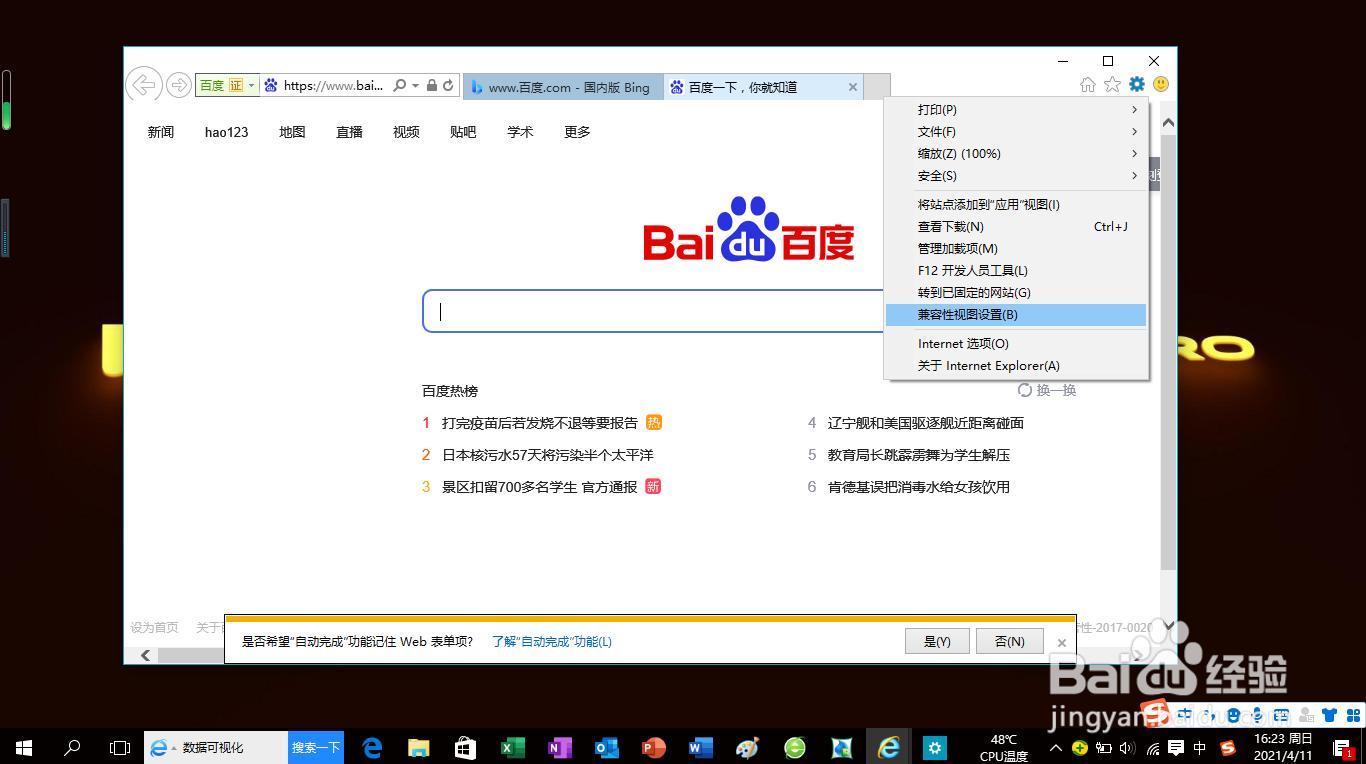Screen dimensions: 1366x764
Task: Launch OneNote from taskbar
Action: click(560, 747)
